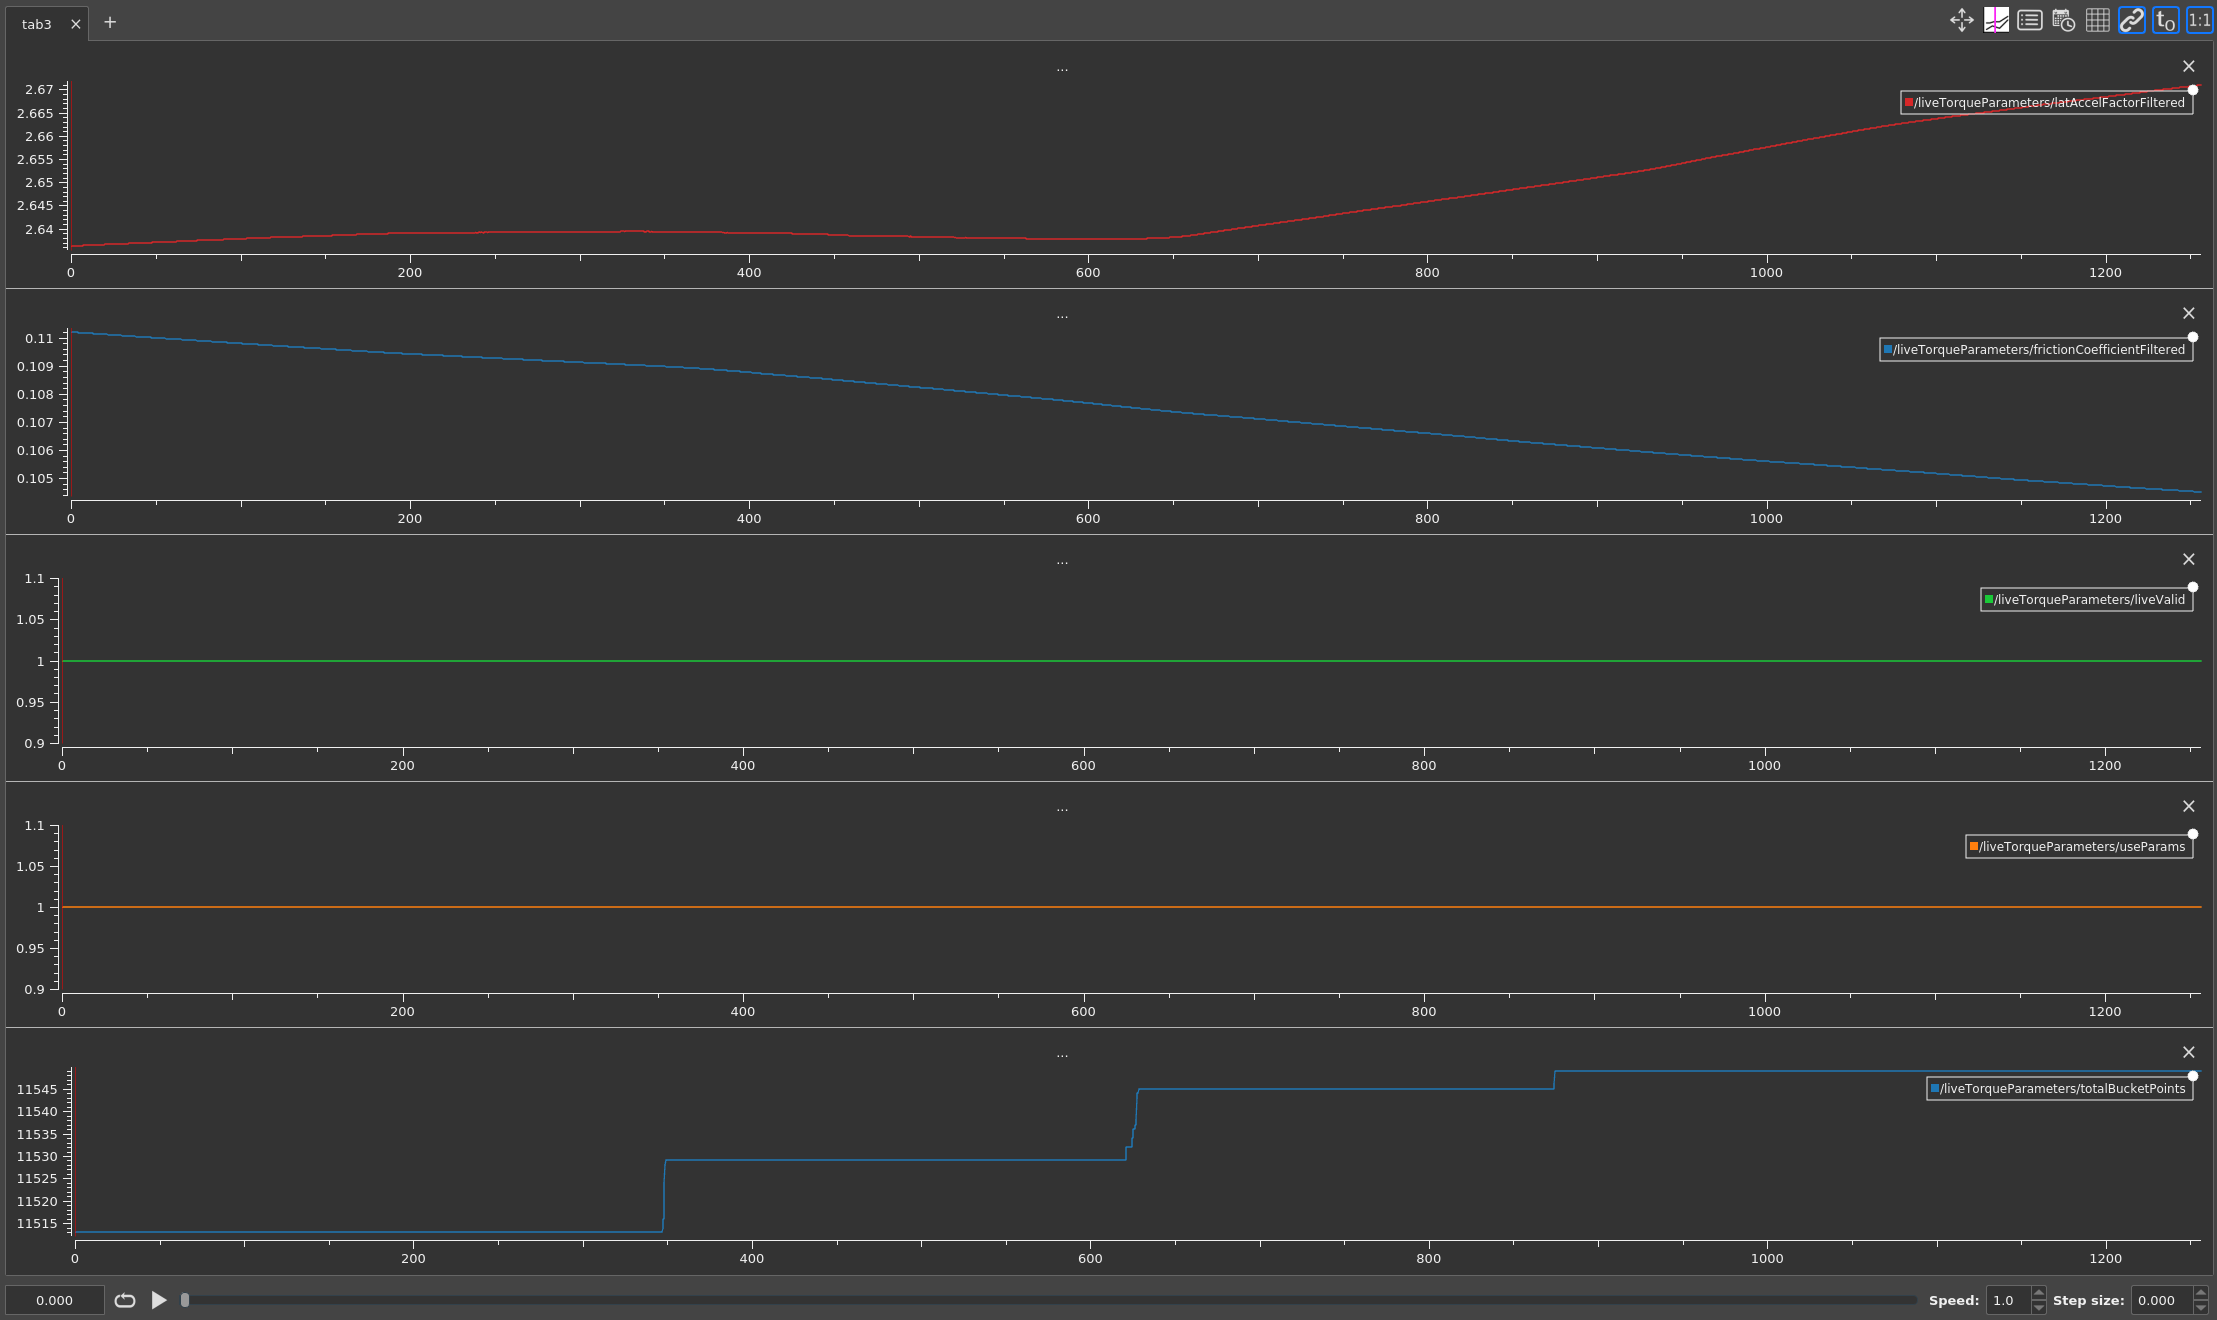Toggle the time tracker line icon
This screenshot has height=1320, width=2217.
[x=1996, y=20]
